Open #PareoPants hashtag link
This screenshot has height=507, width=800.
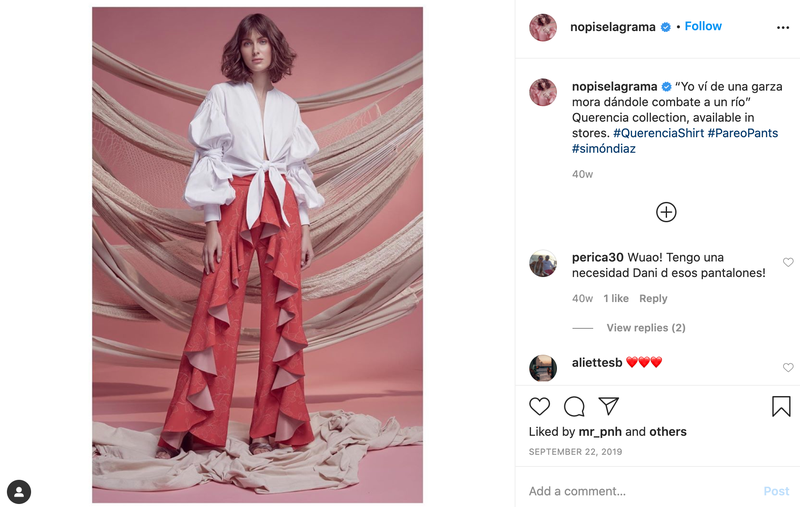coord(742,133)
